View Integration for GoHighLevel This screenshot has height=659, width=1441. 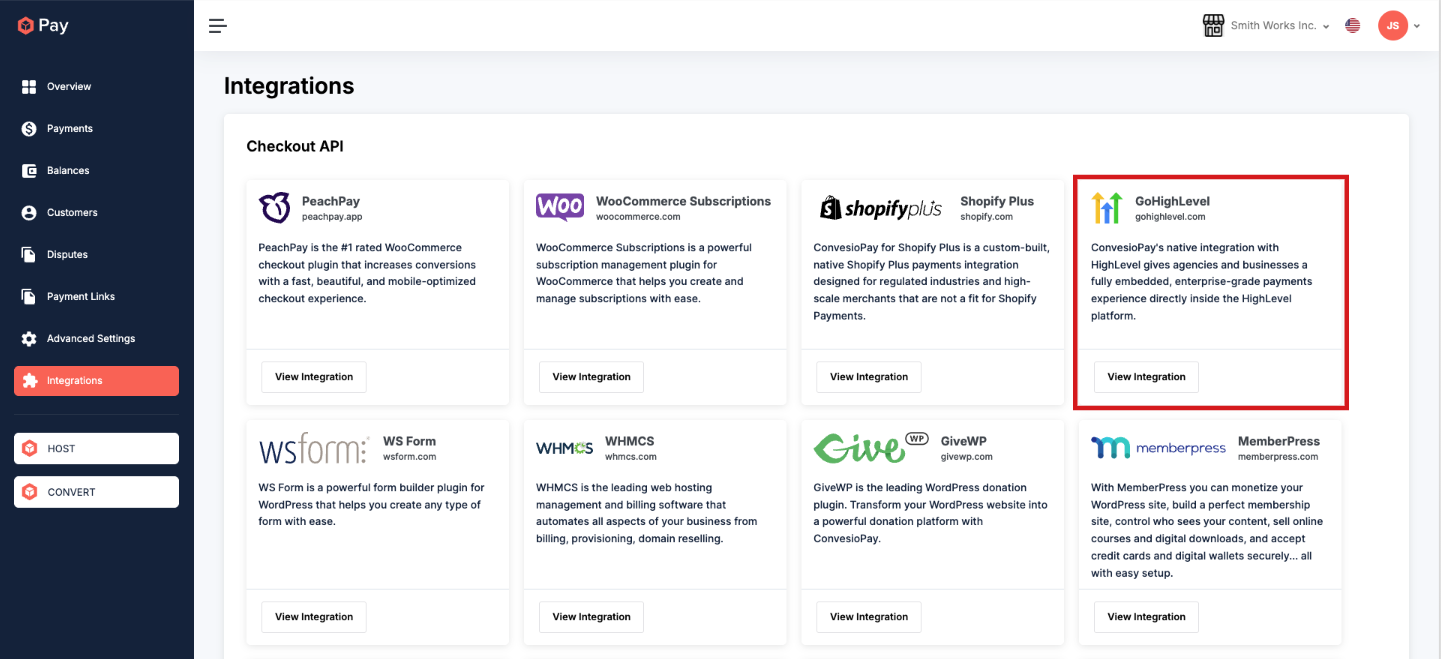1146,377
